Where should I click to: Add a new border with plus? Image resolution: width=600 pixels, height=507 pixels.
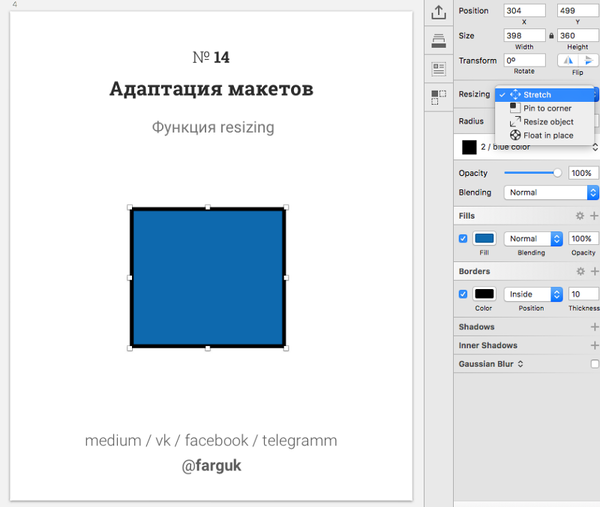594,272
